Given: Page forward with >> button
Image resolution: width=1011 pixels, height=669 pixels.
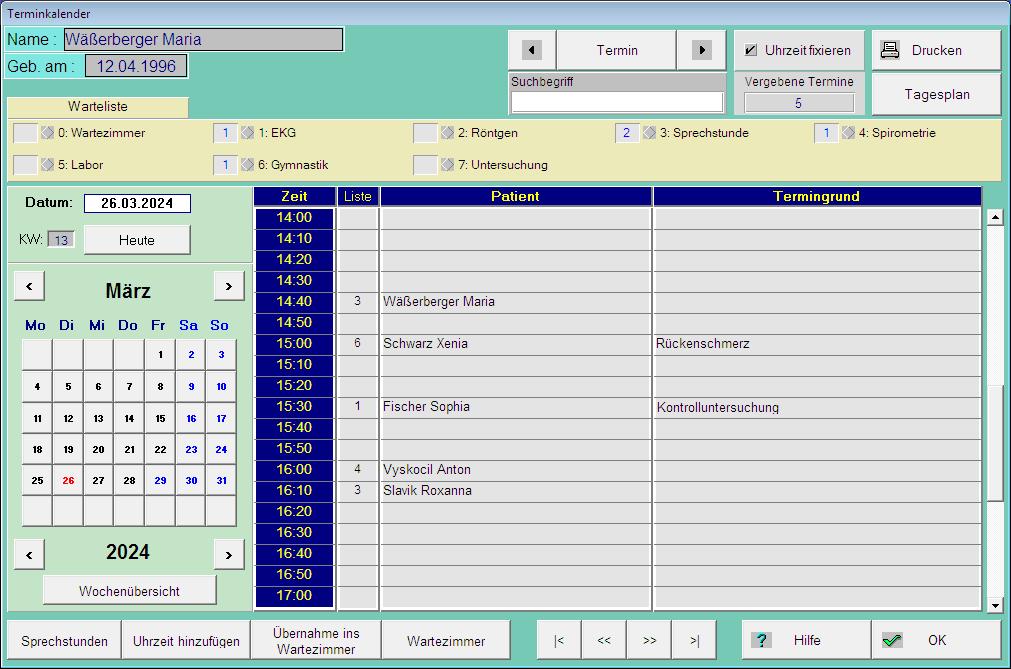Looking at the screenshot, I should tap(649, 640).
